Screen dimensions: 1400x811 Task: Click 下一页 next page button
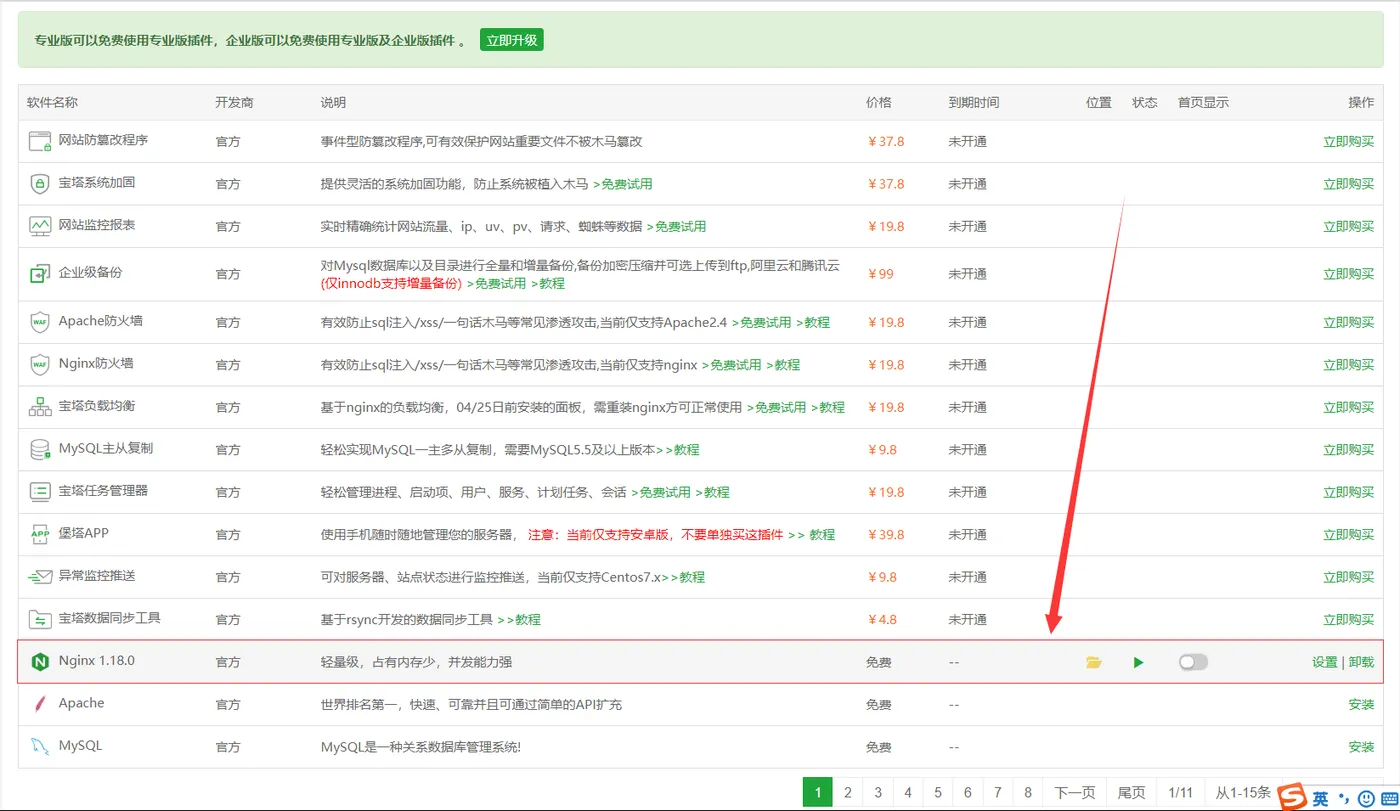[x=1075, y=793]
